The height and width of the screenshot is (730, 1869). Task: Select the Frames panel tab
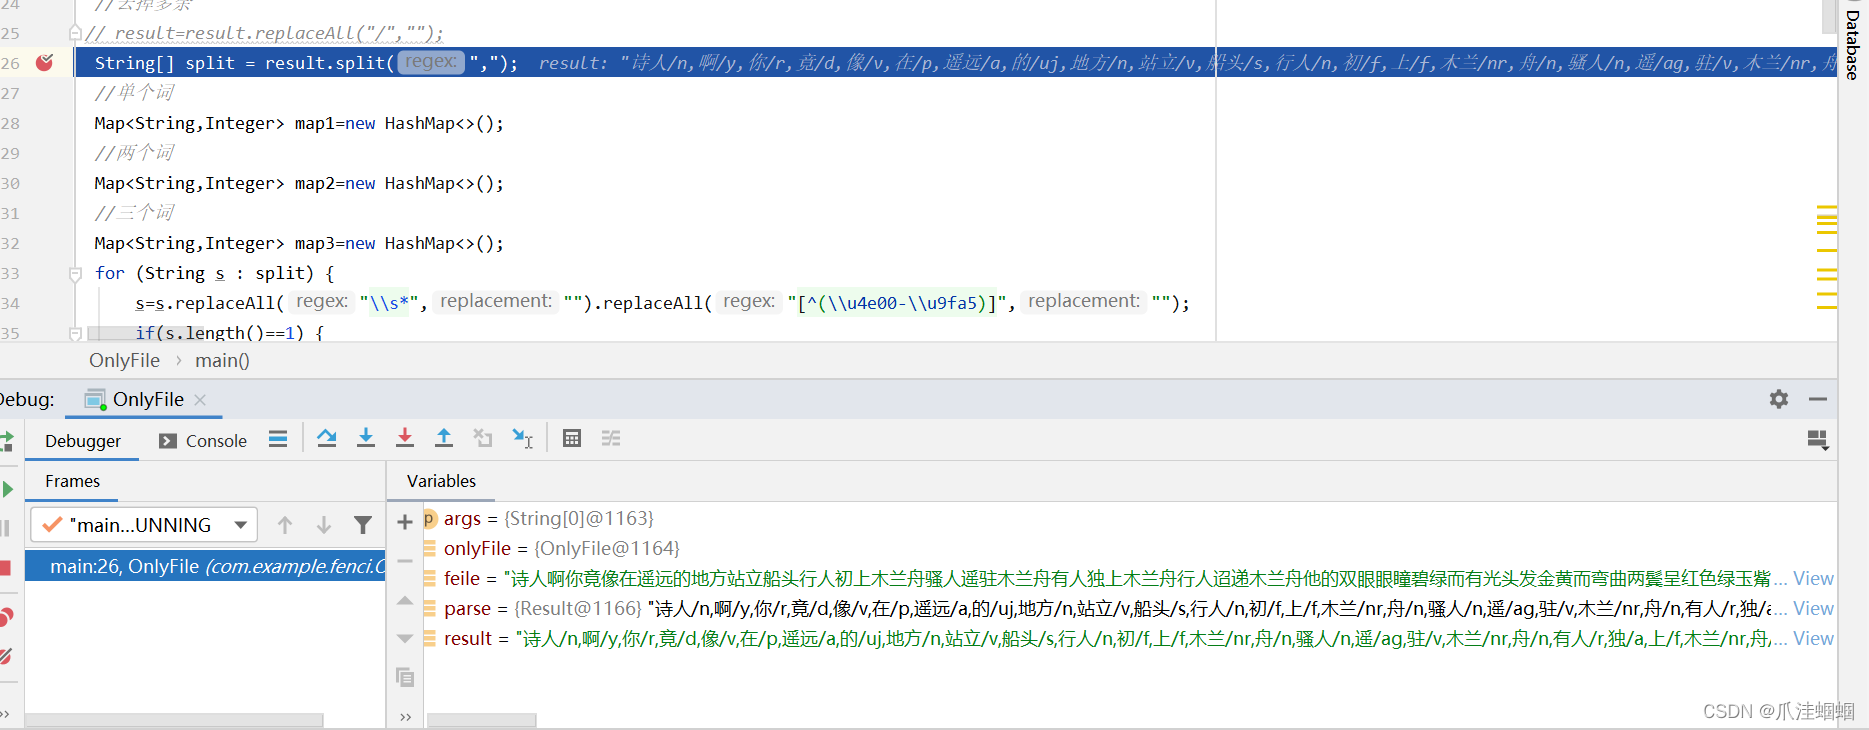72,481
